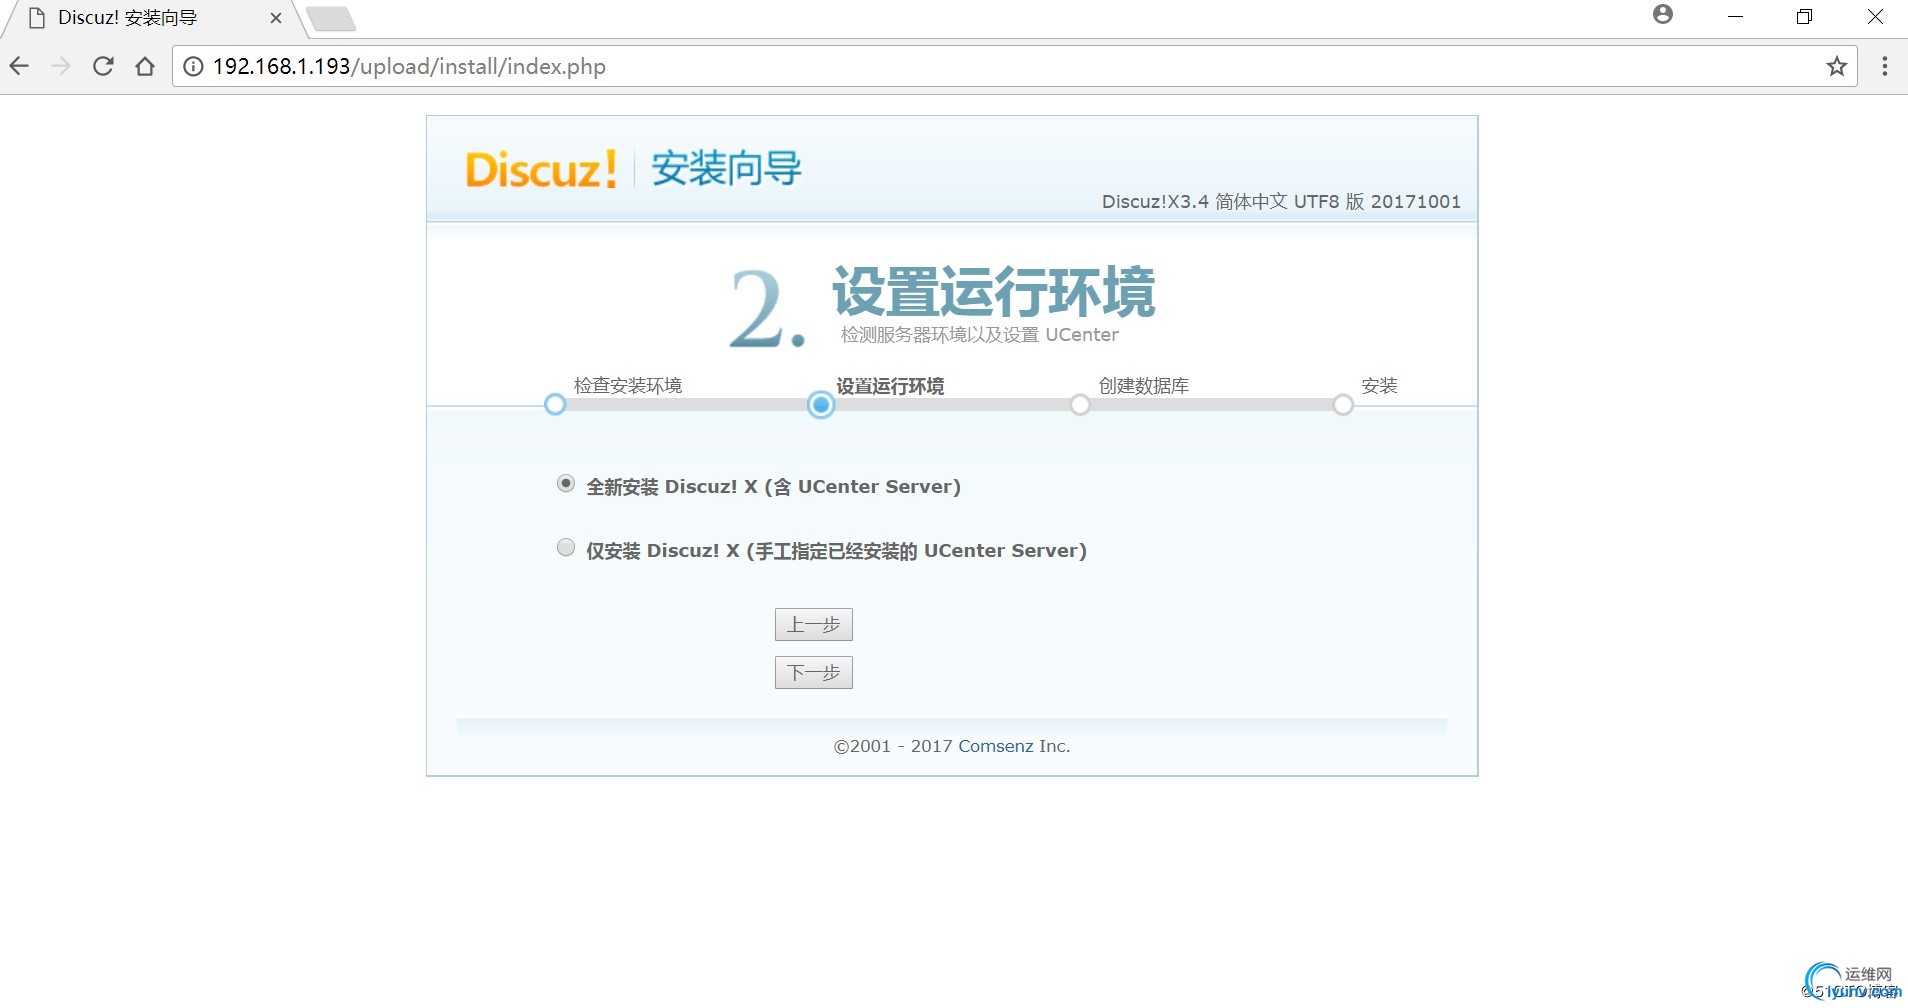Click the 检测服务器环境以及设置 UCenter subtitle

point(980,335)
